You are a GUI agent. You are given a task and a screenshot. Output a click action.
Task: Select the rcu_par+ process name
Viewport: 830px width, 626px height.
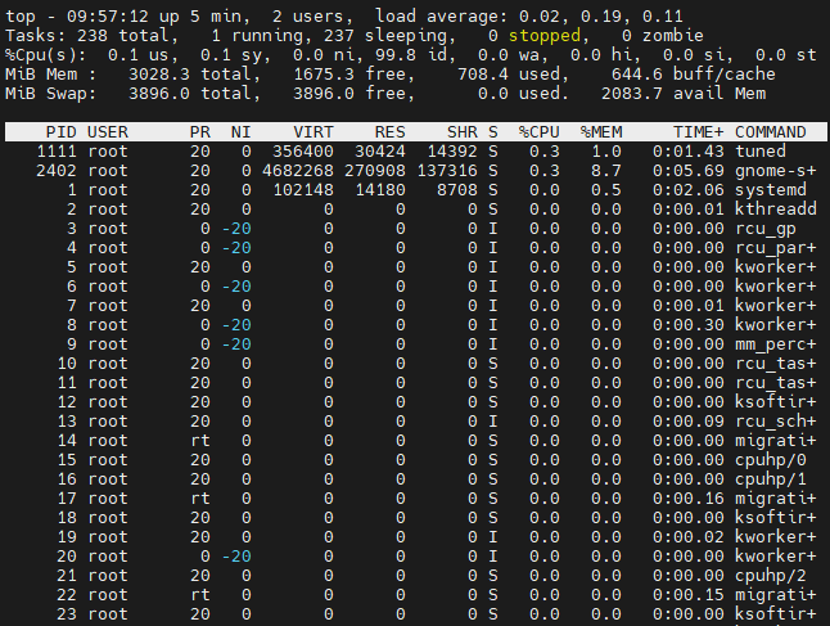775,248
